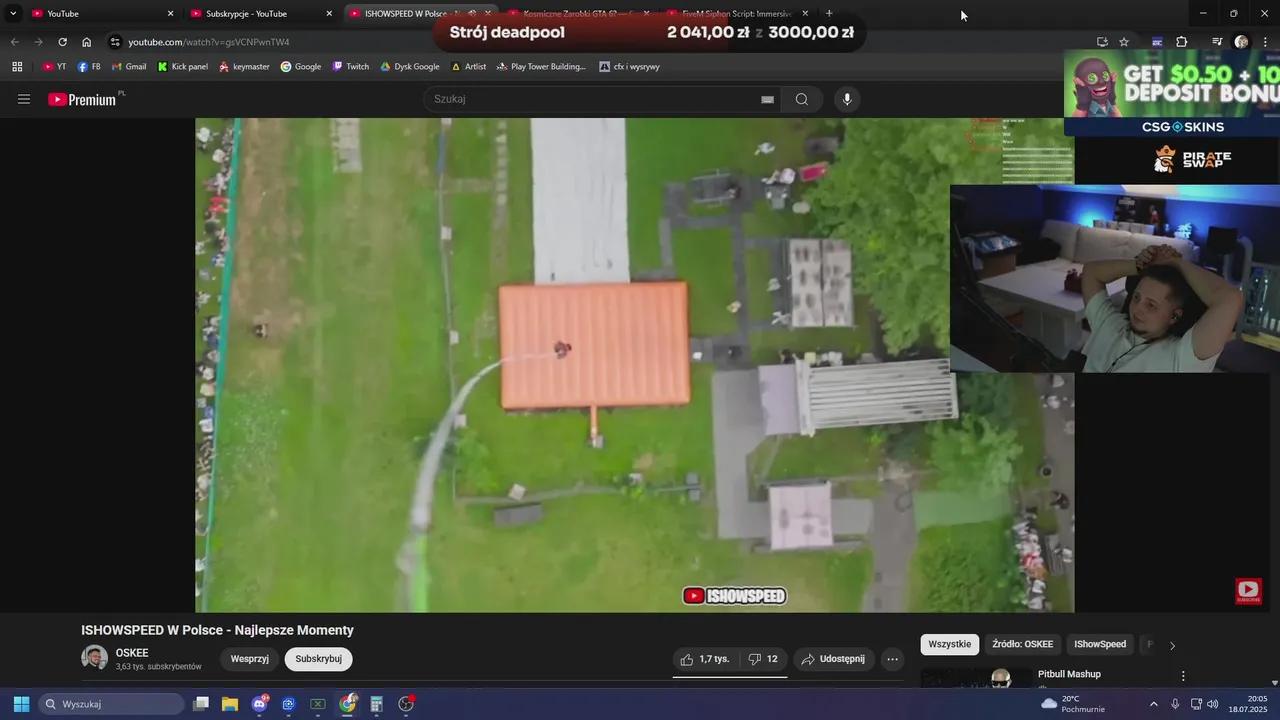Click the Wesprzyj button
Screen dimensions: 1280x720
point(250,659)
